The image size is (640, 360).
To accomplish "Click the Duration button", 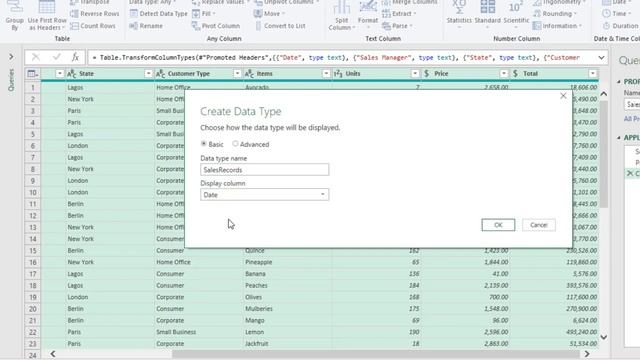I will click(x=620, y=26).
